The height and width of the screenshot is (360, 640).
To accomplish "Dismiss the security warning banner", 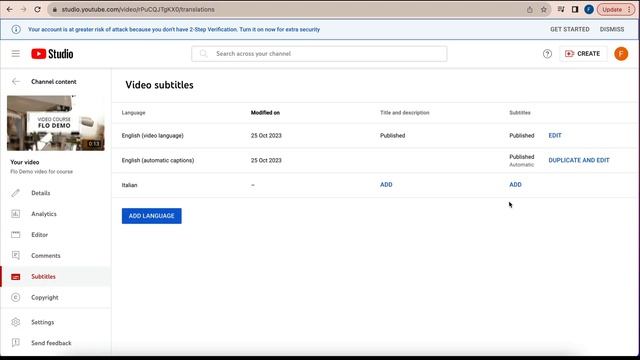I will [611, 29].
